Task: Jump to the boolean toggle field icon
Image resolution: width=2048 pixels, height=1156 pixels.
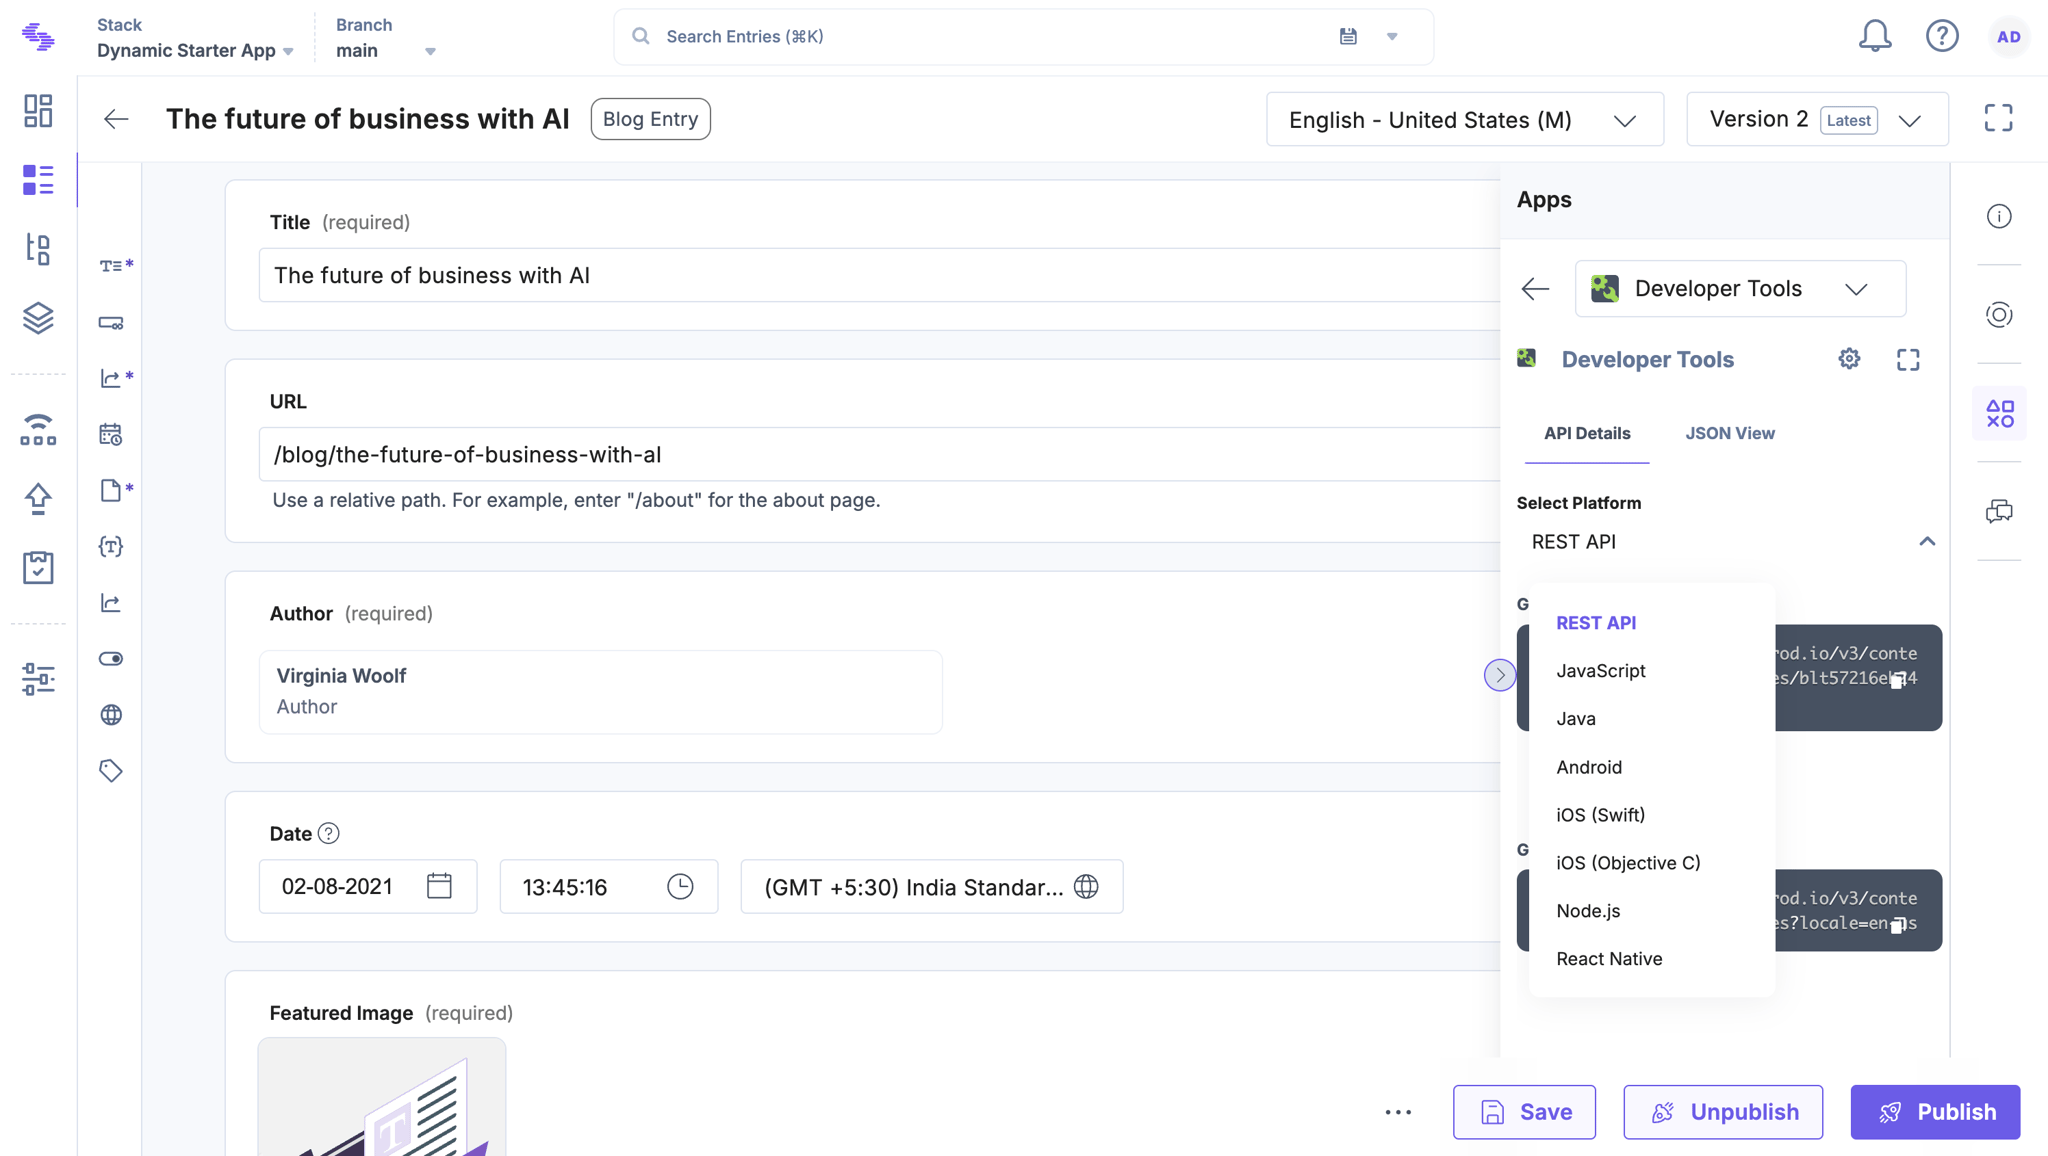Action: pos(111,658)
